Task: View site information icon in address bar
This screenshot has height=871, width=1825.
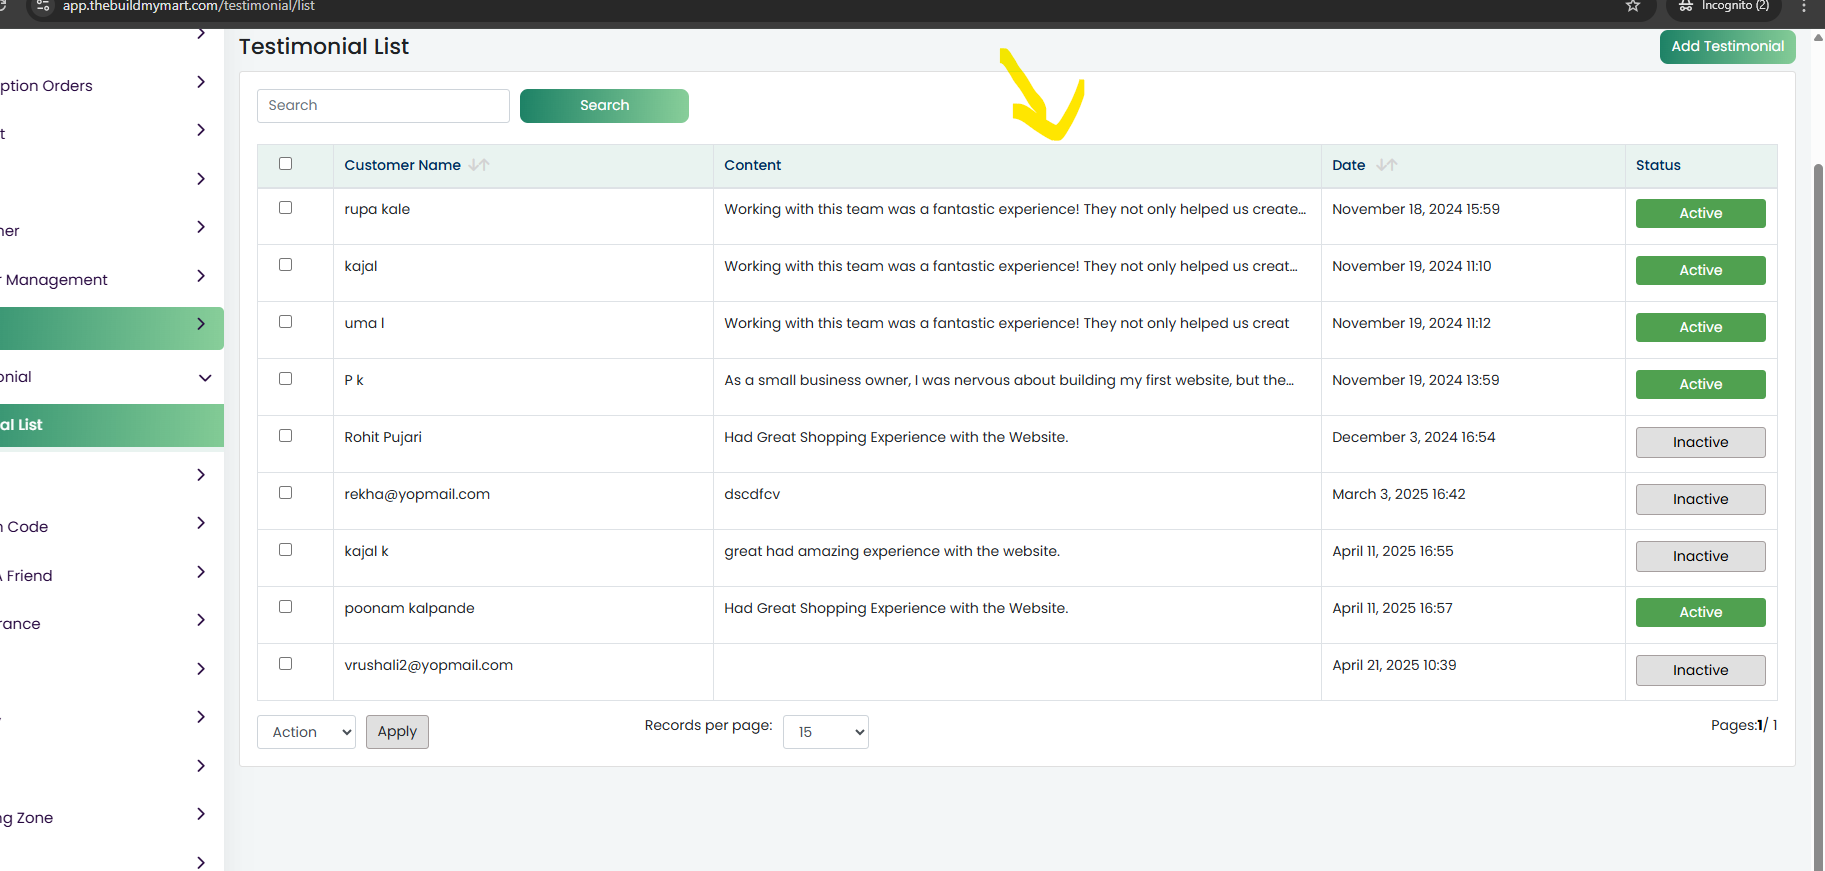Action: pos(43,6)
